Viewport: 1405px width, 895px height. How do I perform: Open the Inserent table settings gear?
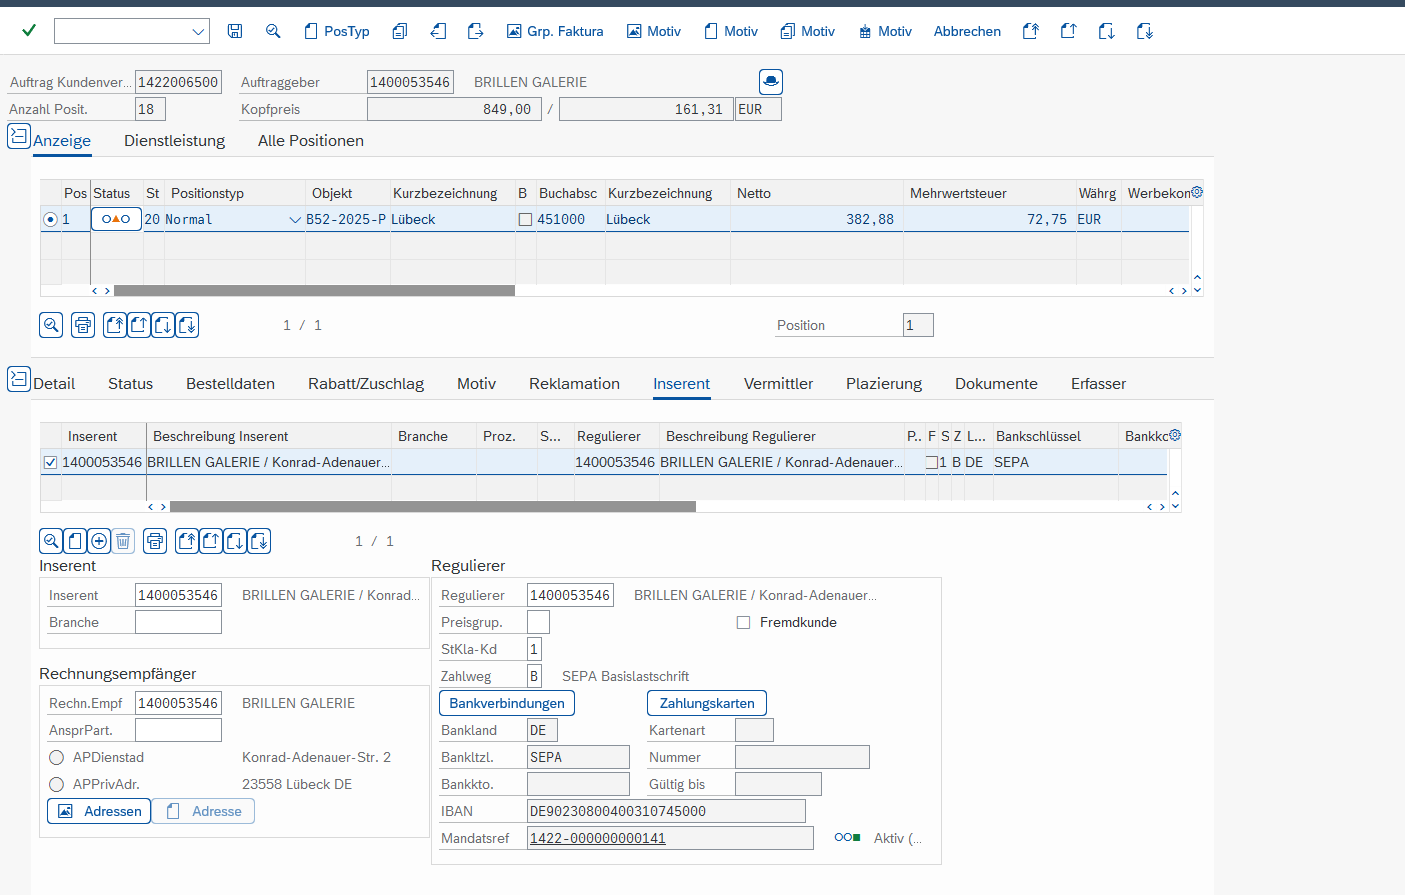pos(1175,435)
